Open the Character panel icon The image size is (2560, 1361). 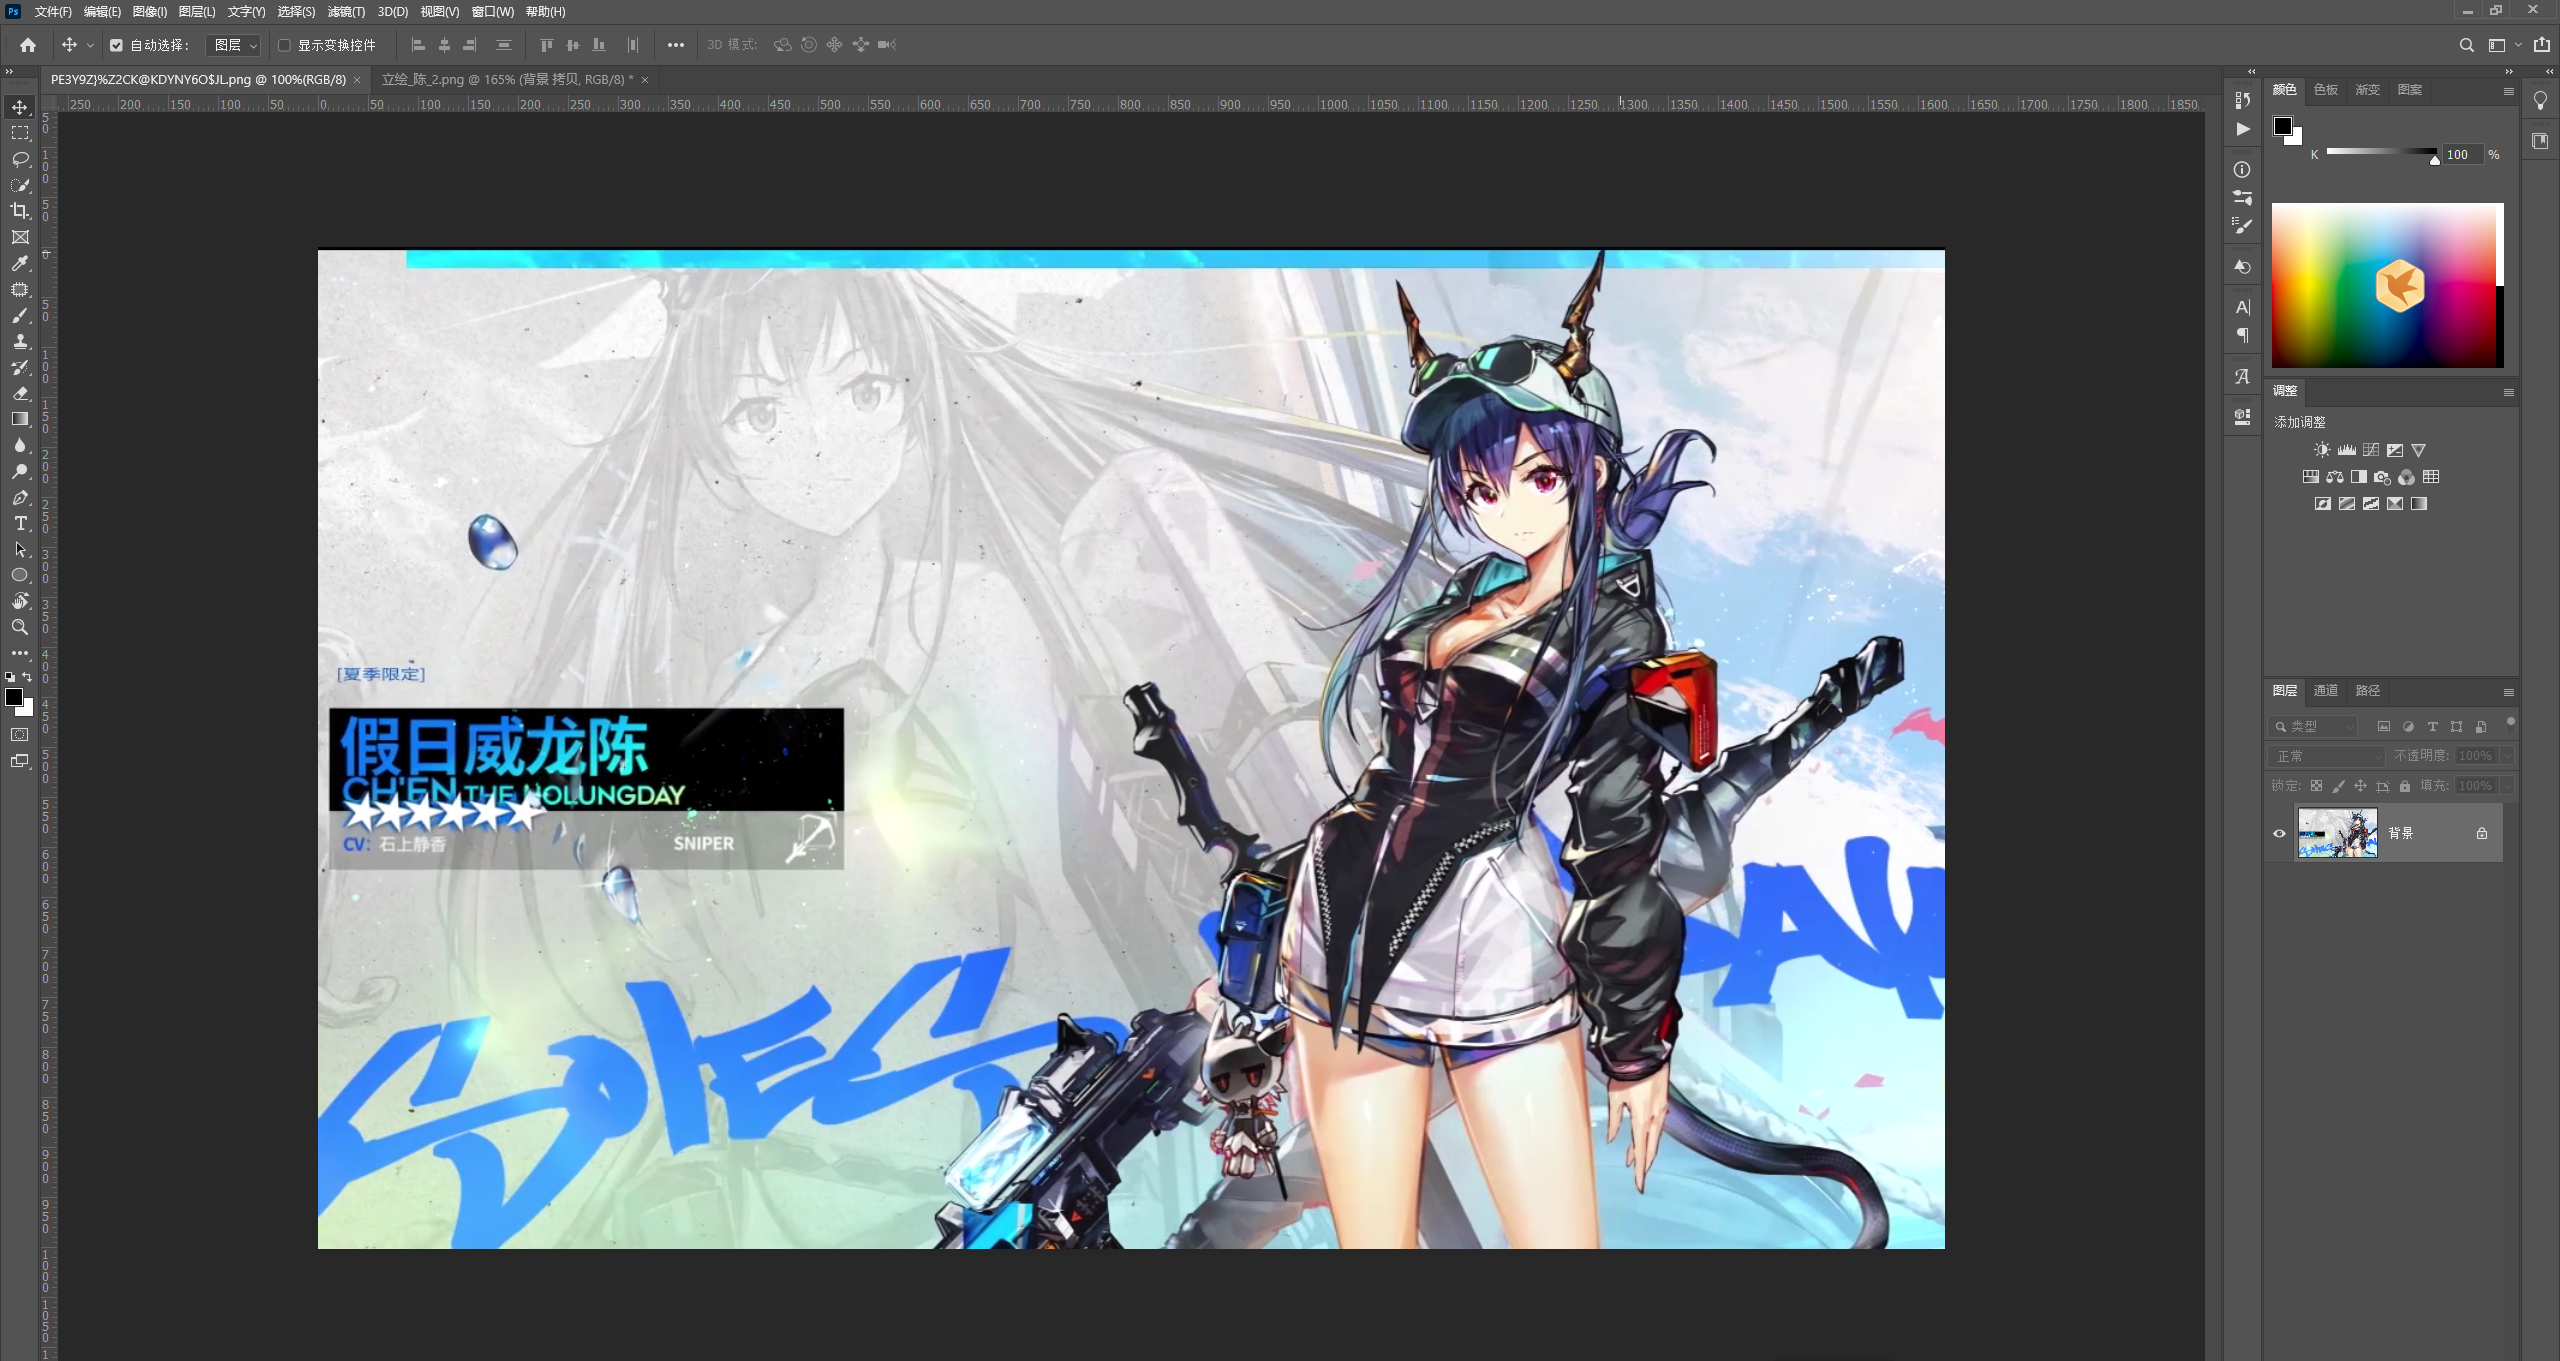[2243, 307]
